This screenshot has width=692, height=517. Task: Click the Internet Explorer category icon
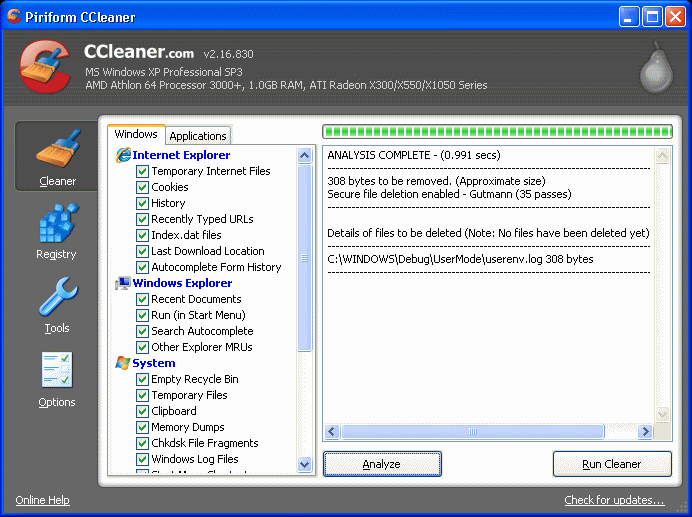click(123, 155)
